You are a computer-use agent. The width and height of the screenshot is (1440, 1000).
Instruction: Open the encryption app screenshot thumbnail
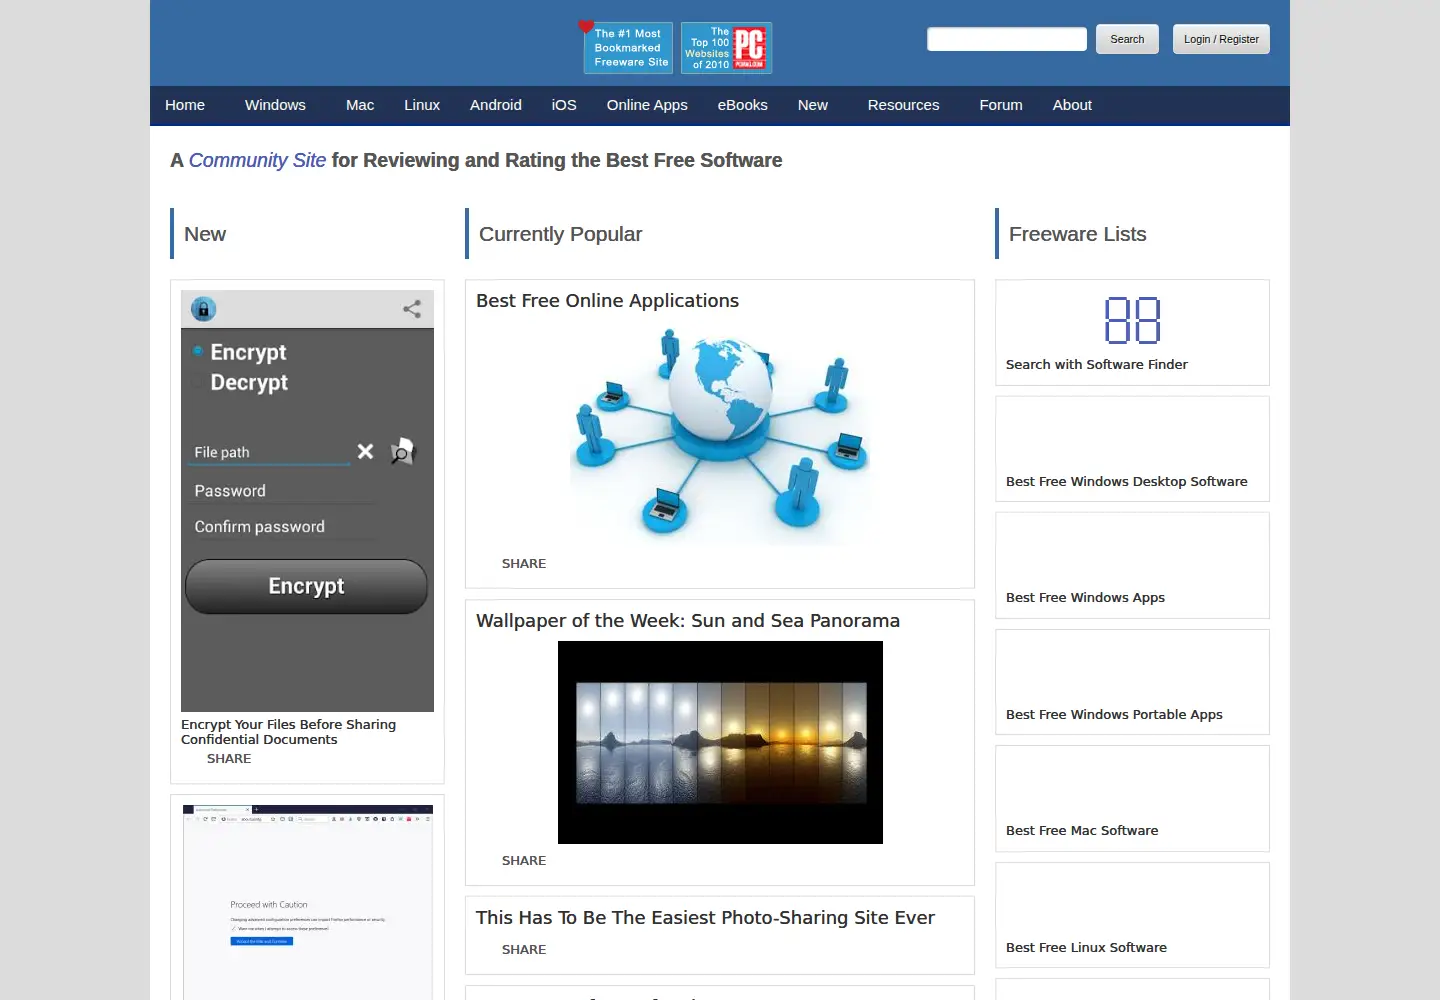tap(307, 501)
